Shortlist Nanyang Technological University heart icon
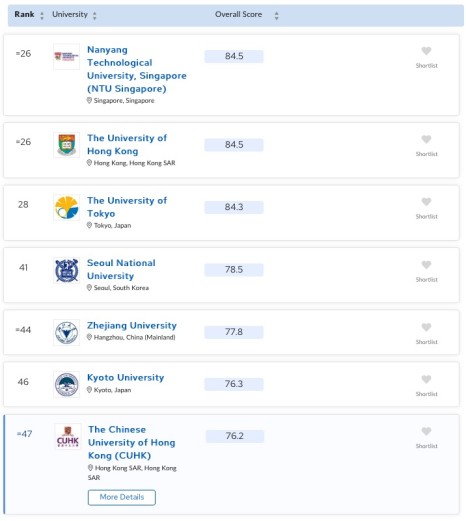Image resolution: width=466 pixels, height=521 pixels. [426, 51]
